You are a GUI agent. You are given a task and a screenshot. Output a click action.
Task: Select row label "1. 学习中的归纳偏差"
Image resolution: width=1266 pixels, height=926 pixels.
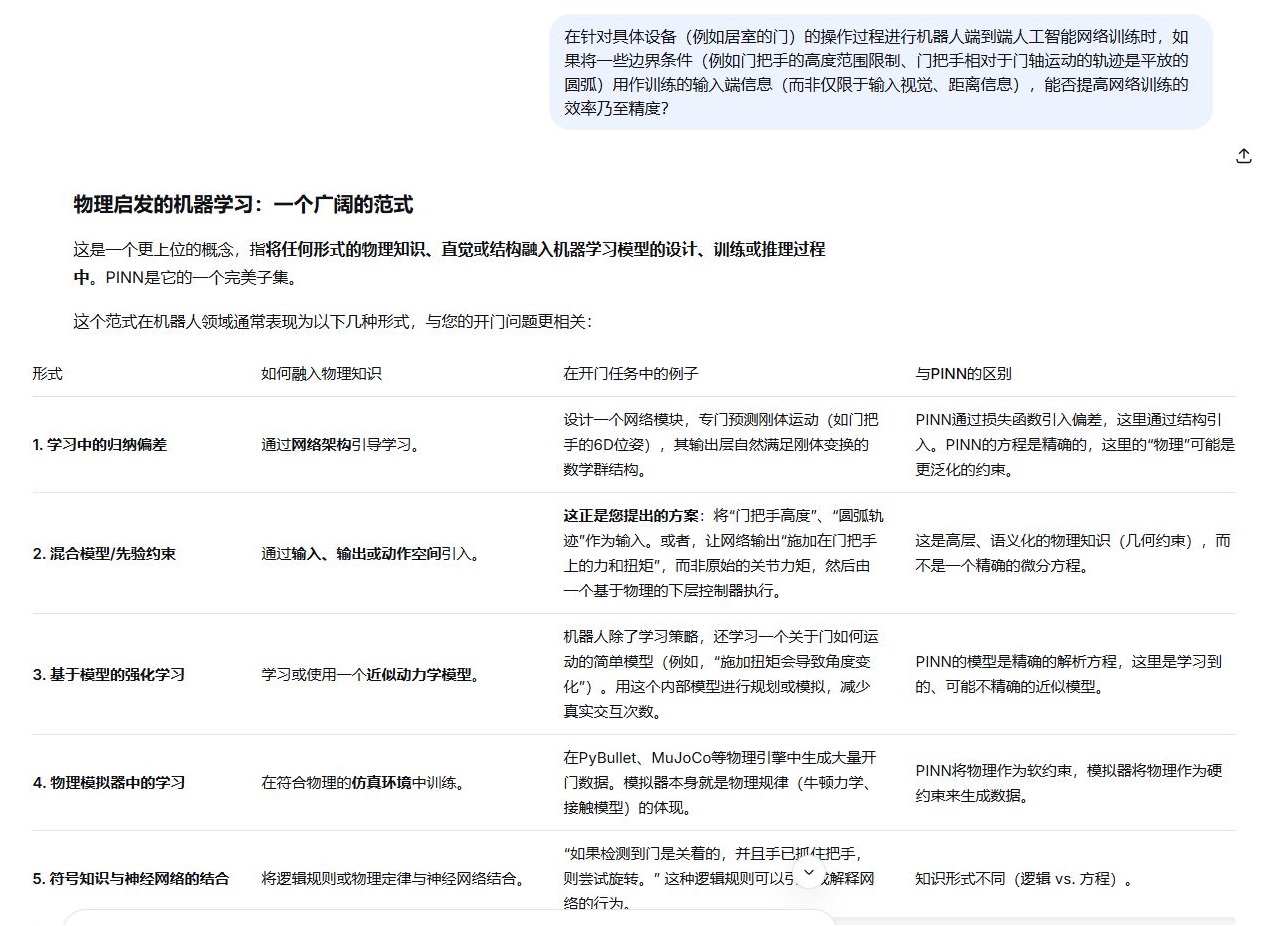[99, 445]
